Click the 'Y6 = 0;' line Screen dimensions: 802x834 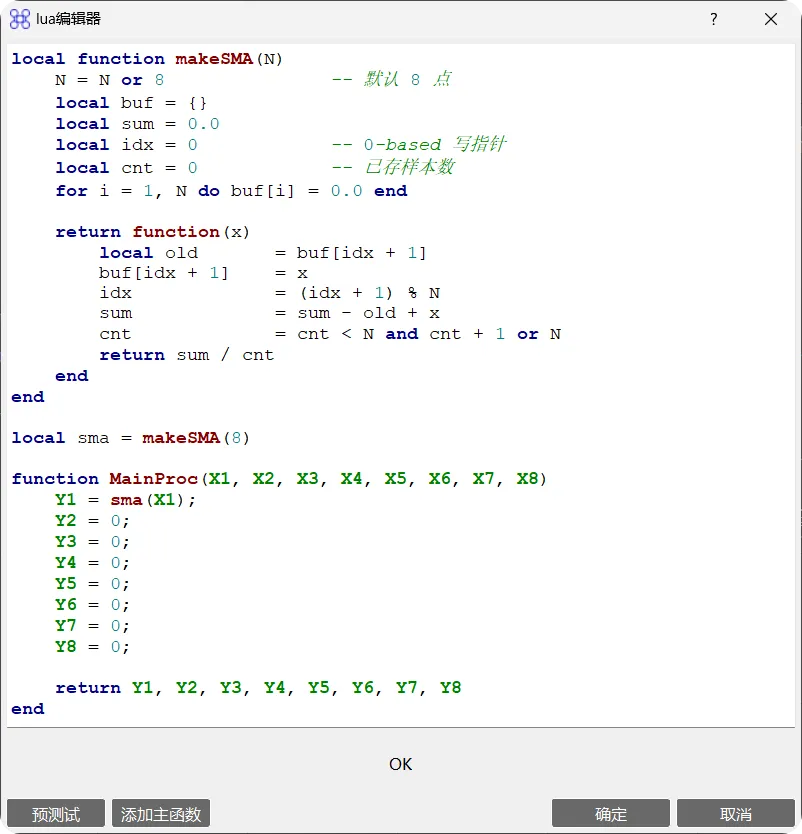(x=92, y=605)
